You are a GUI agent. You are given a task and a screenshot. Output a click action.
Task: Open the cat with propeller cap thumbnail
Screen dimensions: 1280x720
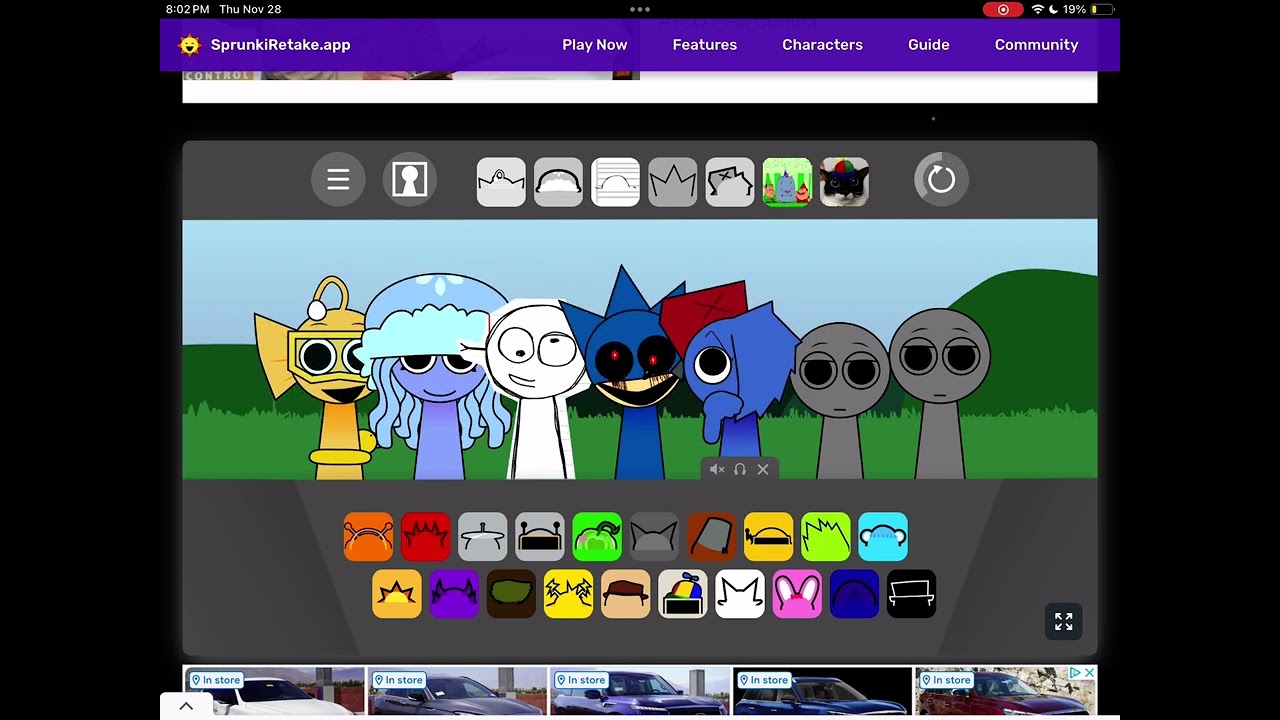tap(844, 182)
